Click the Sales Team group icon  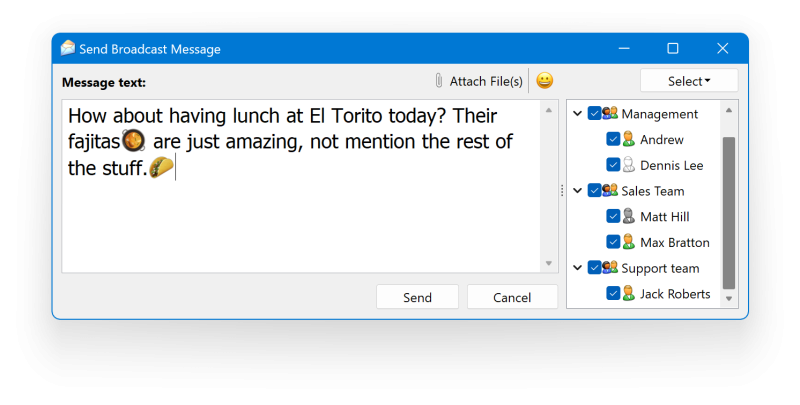(x=610, y=190)
